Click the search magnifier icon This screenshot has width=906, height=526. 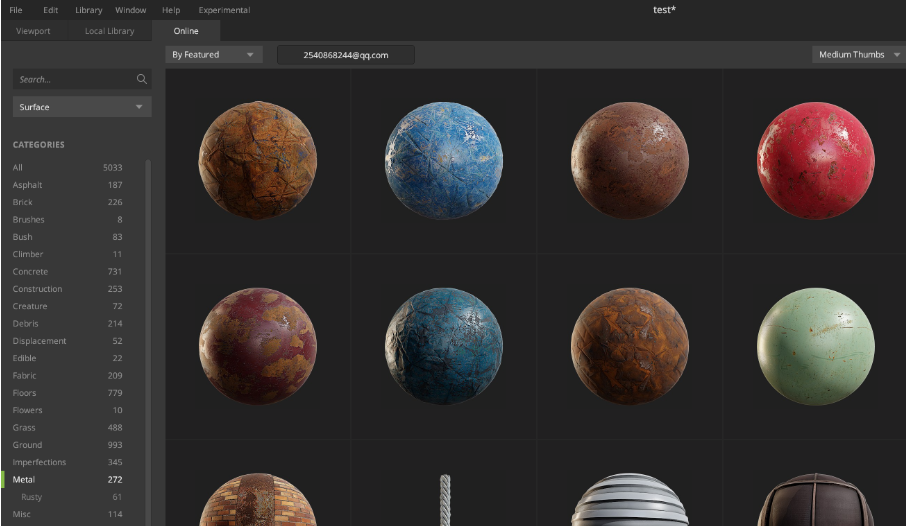(x=142, y=79)
